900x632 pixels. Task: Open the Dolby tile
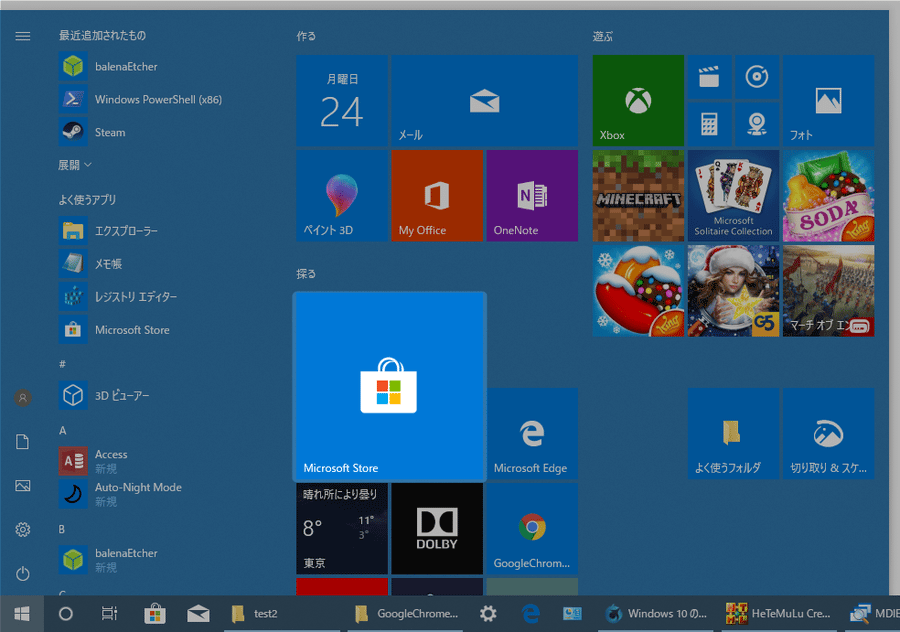(x=437, y=529)
